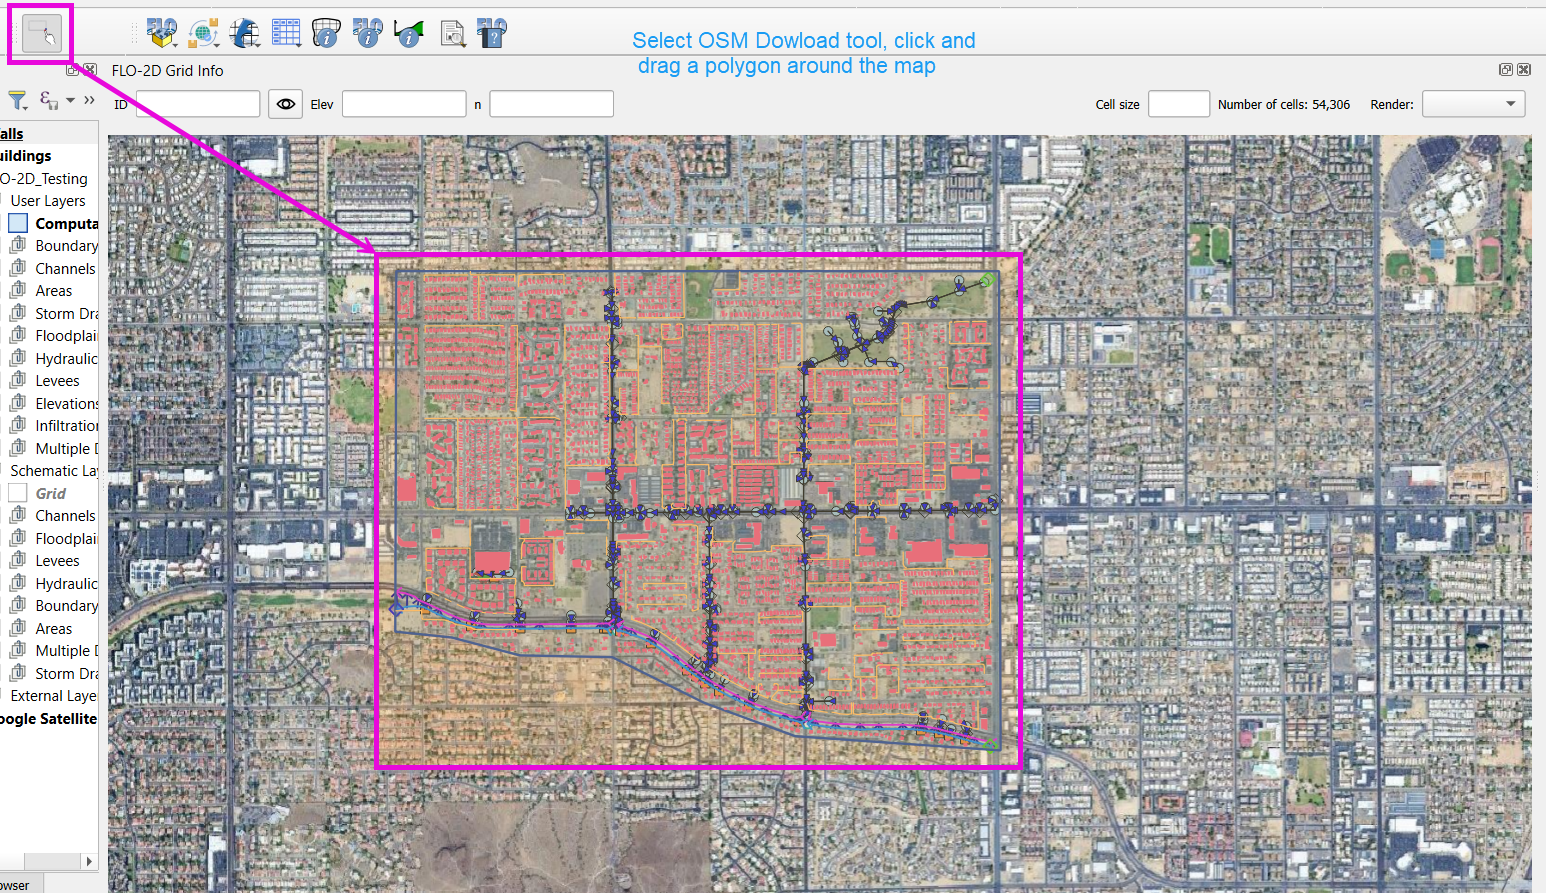Select the OSM Download tool icon
The width and height of the screenshot is (1546, 893).
(x=41, y=34)
